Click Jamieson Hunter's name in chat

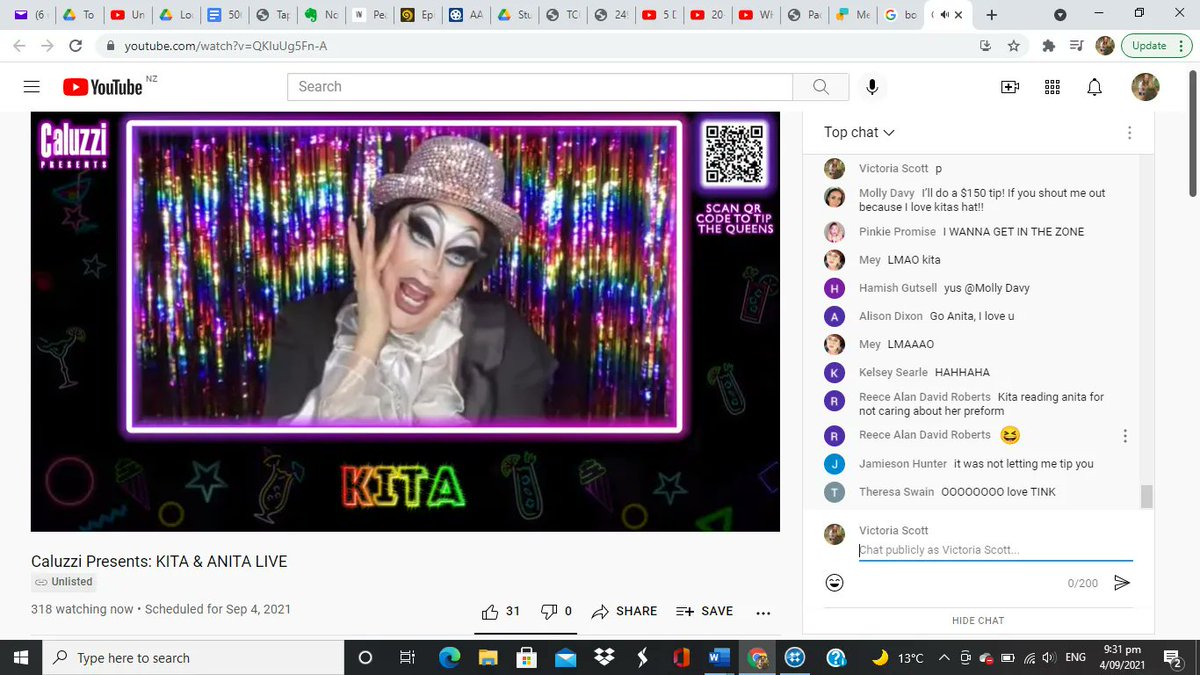(x=903, y=464)
